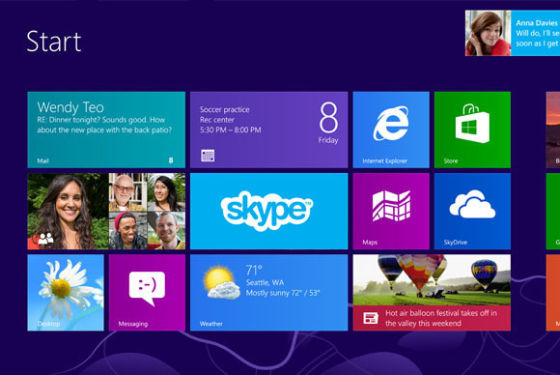The height and width of the screenshot is (375, 560).
Task: Open the Mail tile from Wendy Teo
Action: pyautogui.click(x=106, y=130)
